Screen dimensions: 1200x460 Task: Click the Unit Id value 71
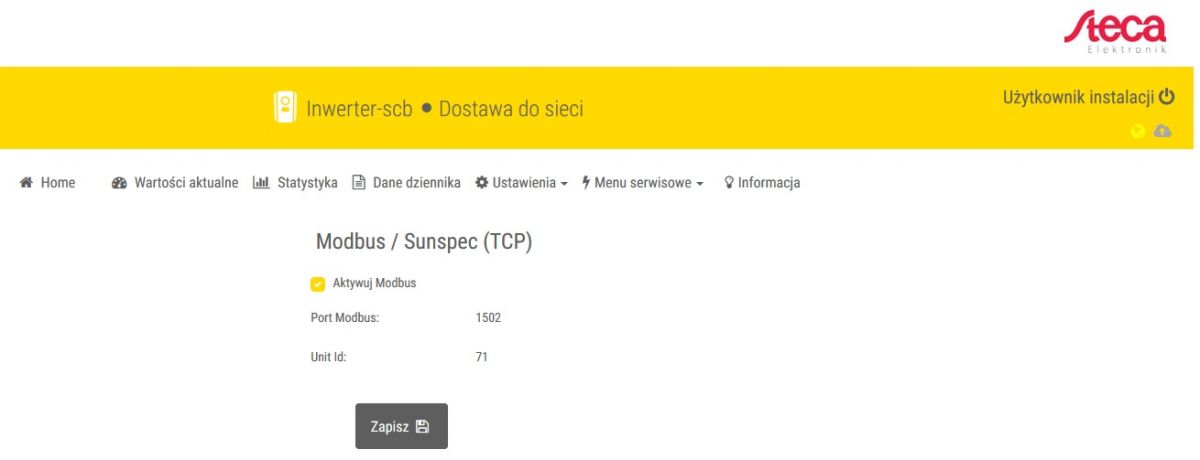(x=482, y=356)
